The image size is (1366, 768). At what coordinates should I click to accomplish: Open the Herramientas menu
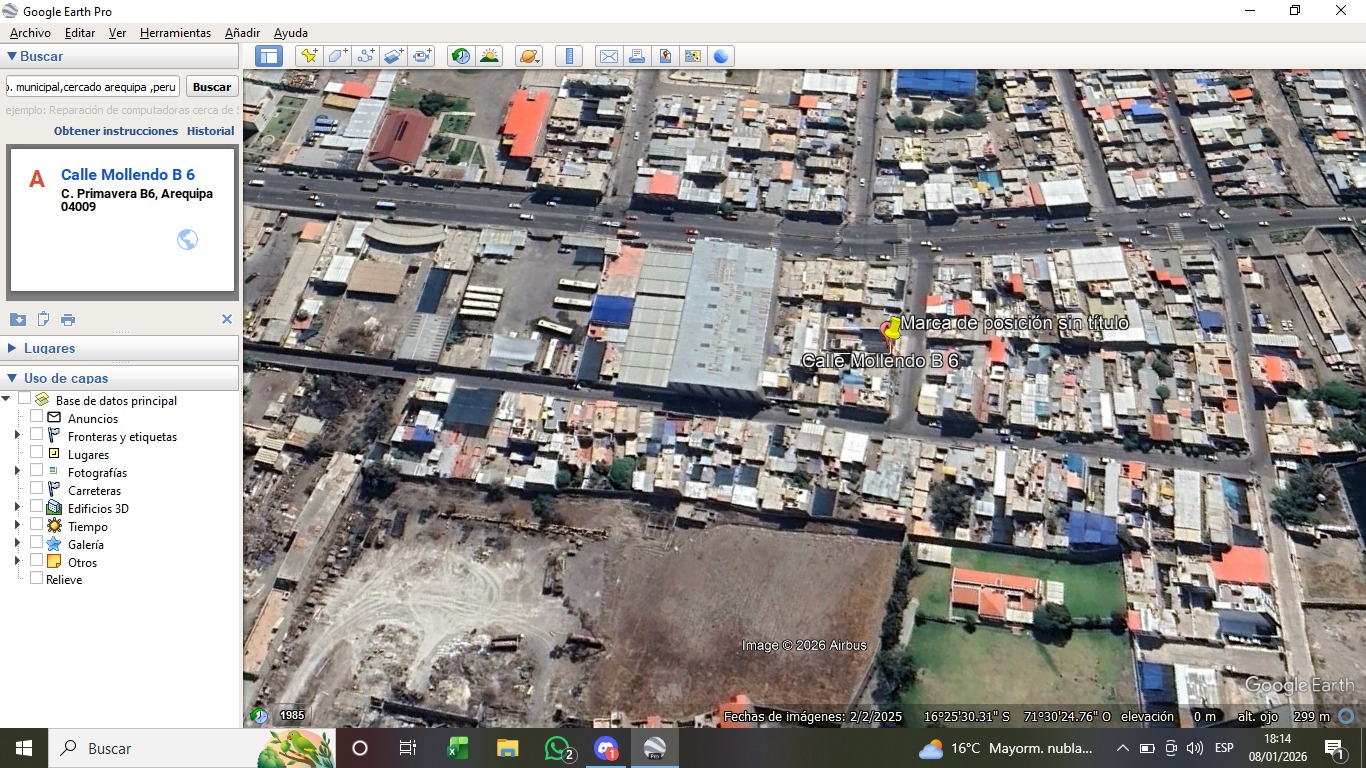tap(175, 33)
